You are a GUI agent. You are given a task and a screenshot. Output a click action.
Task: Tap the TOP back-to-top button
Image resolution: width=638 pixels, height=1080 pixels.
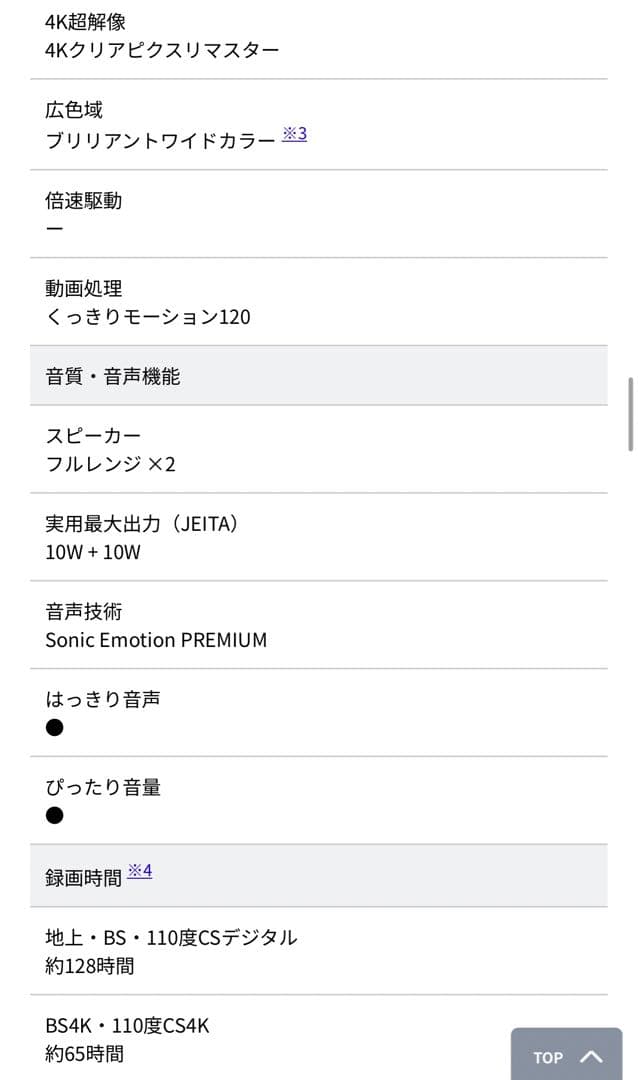566,1056
